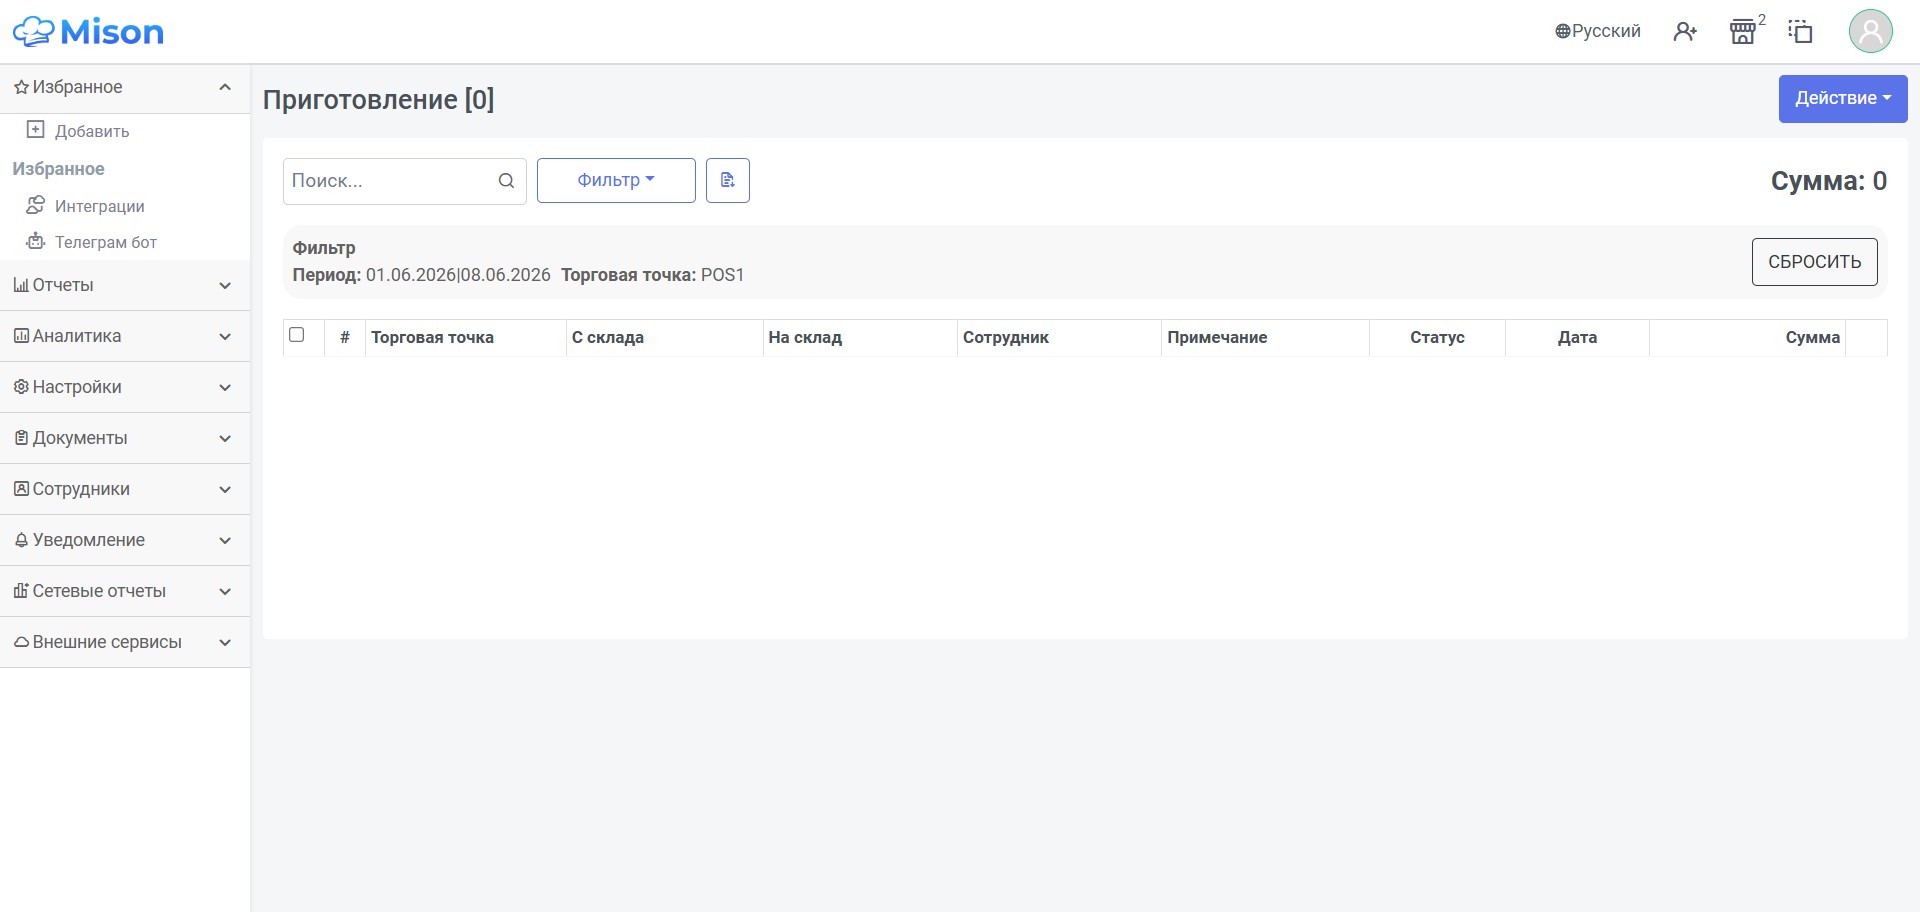Click the Mison logo
This screenshot has height=912, width=1920.
point(88,32)
